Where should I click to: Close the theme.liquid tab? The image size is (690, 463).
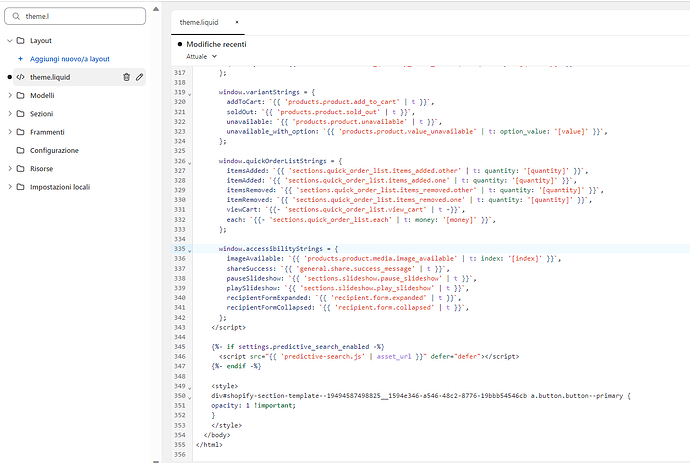click(236, 21)
